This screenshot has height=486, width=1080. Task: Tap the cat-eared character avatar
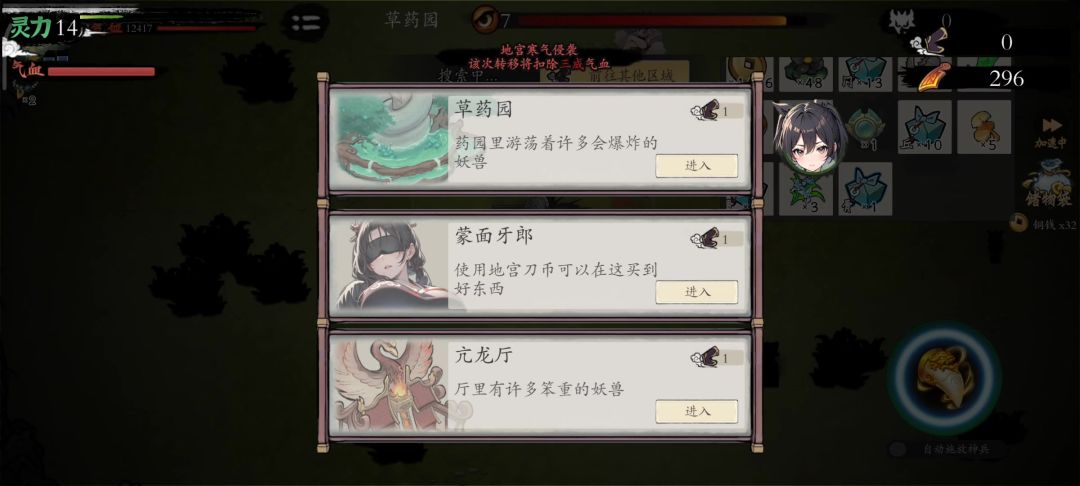(809, 138)
